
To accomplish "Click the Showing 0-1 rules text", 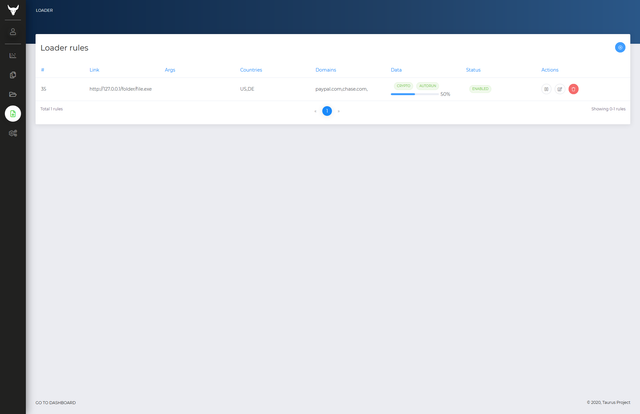I will [608, 109].
